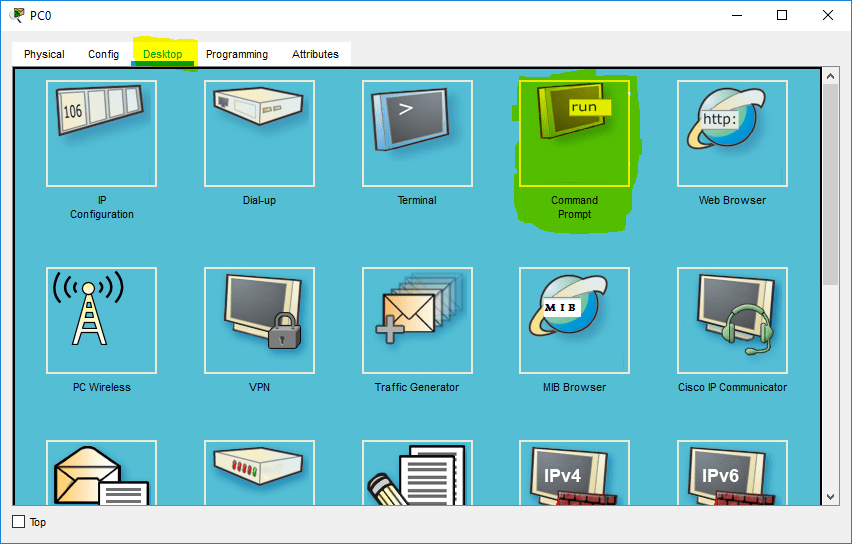Click the scrollbar down arrow

click(x=830, y=496)
